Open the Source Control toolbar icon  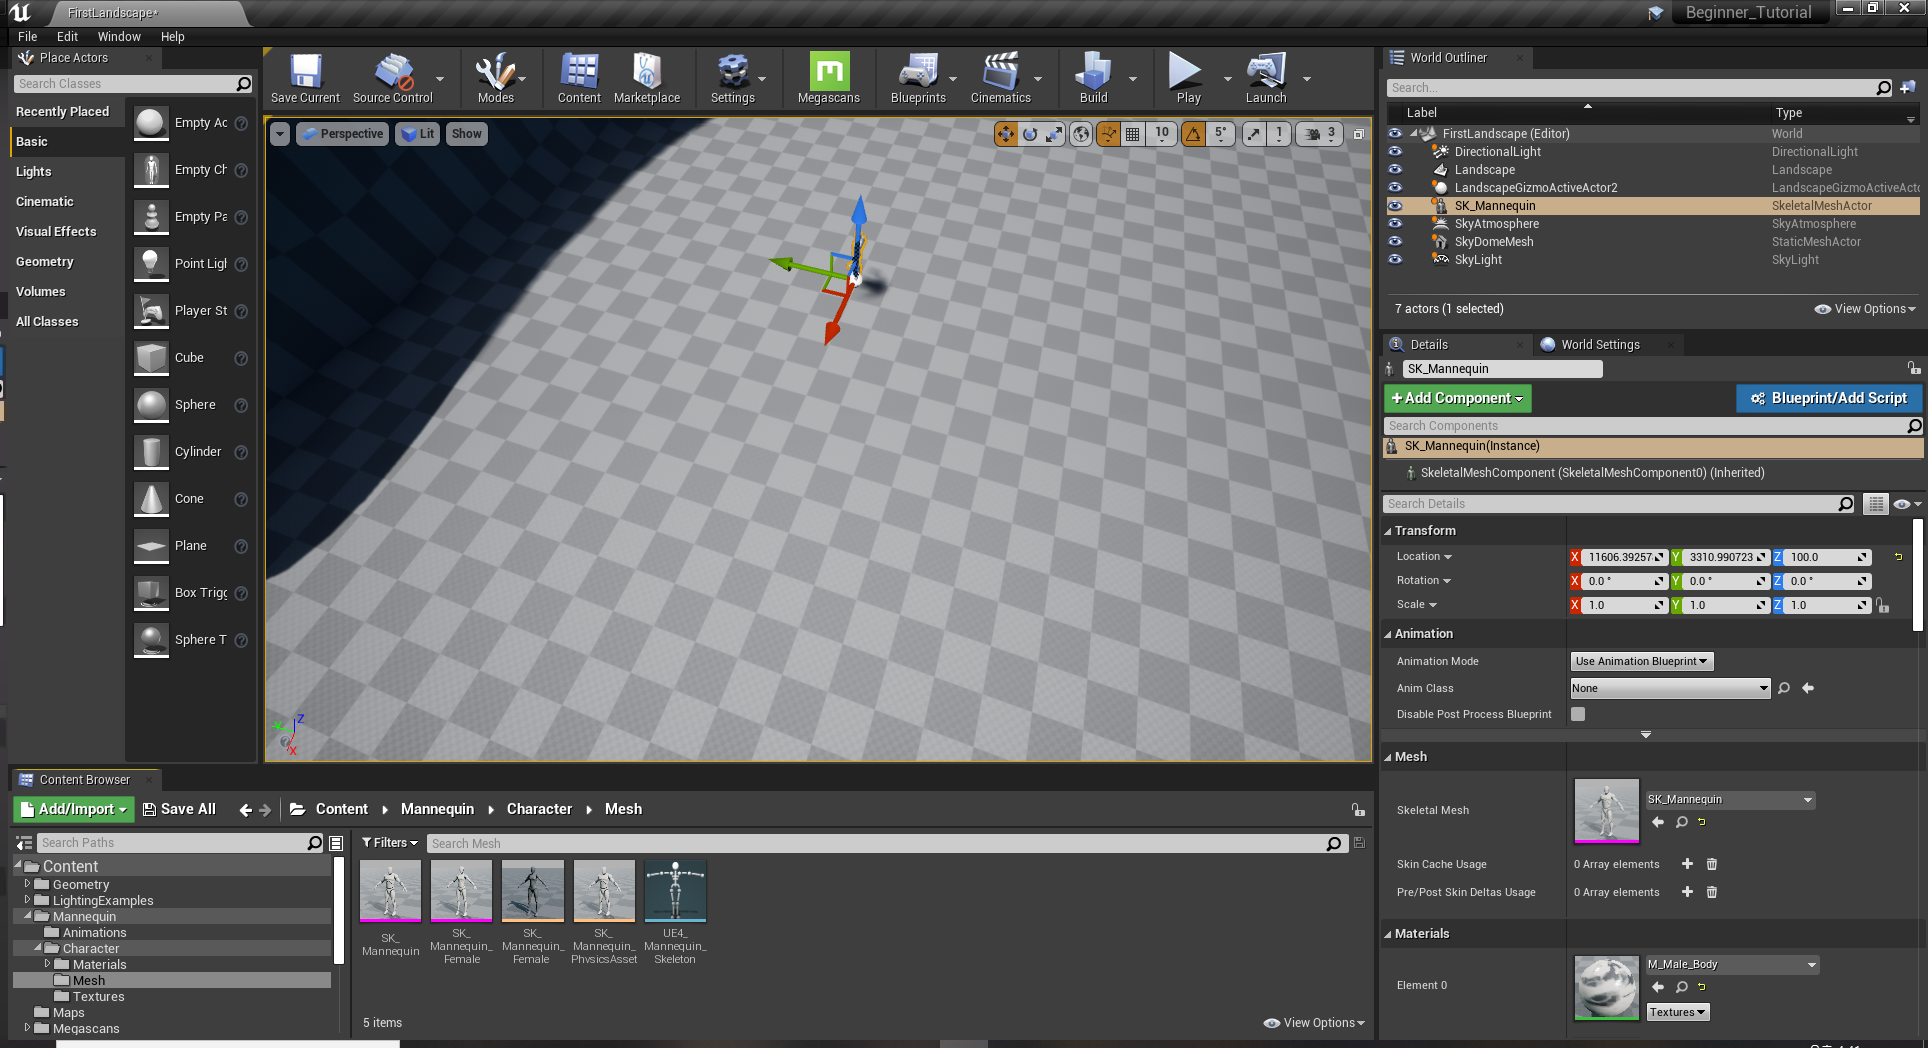point(393,79)
